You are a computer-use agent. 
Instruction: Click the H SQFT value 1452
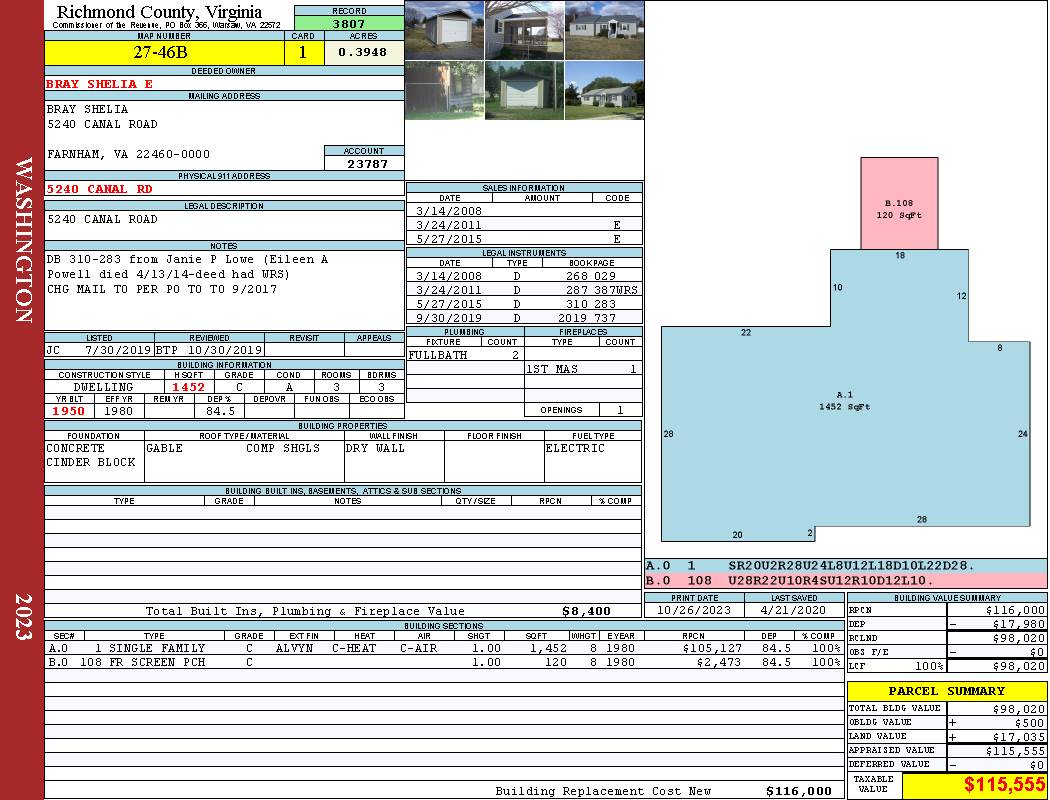(189, 387)
